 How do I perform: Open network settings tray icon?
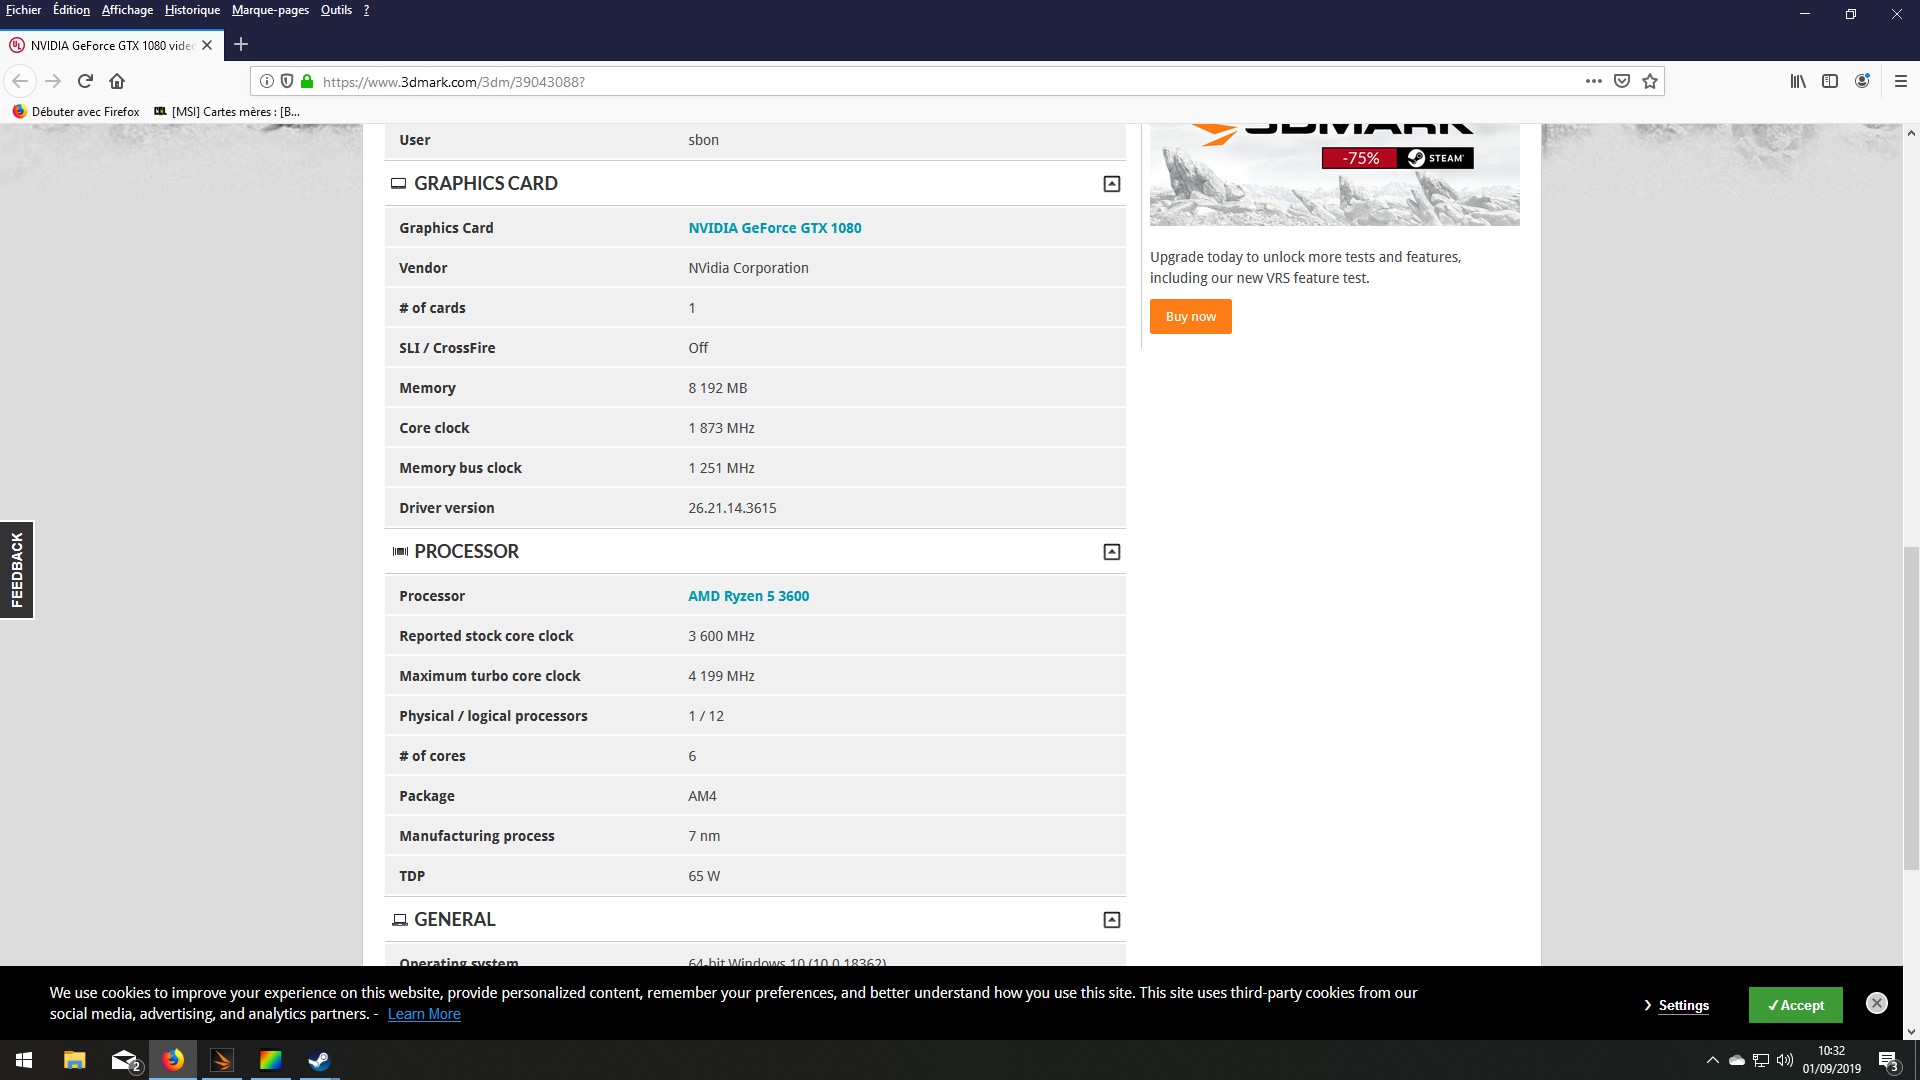tap(1761, 1060)
